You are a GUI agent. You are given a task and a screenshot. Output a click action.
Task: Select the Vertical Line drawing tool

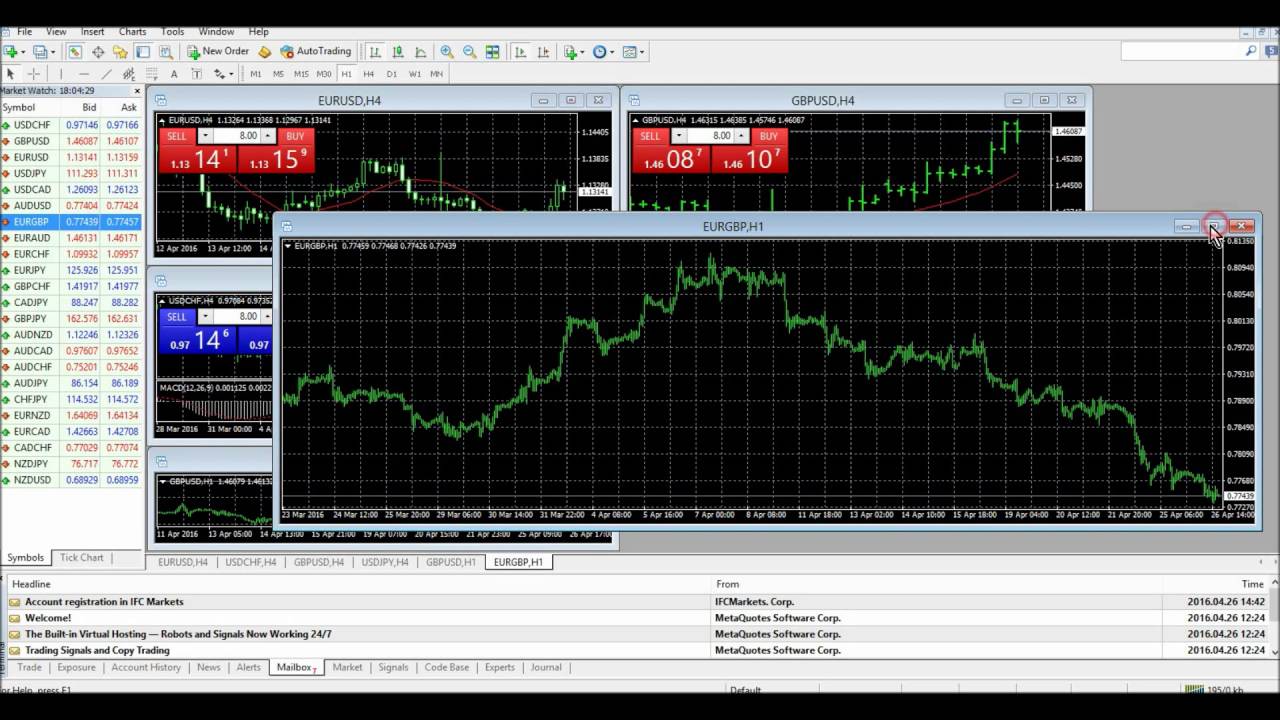(61, 74)
